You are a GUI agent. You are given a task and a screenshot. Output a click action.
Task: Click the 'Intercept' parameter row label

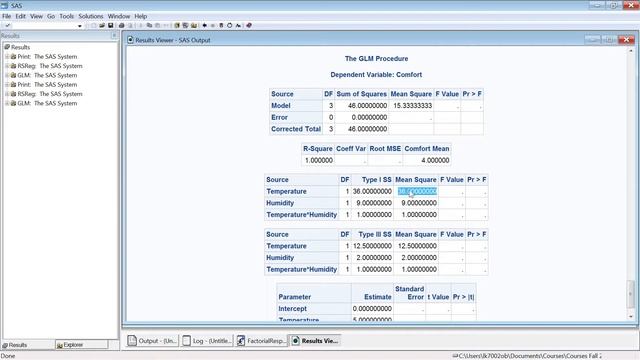[x=292, y=309]
